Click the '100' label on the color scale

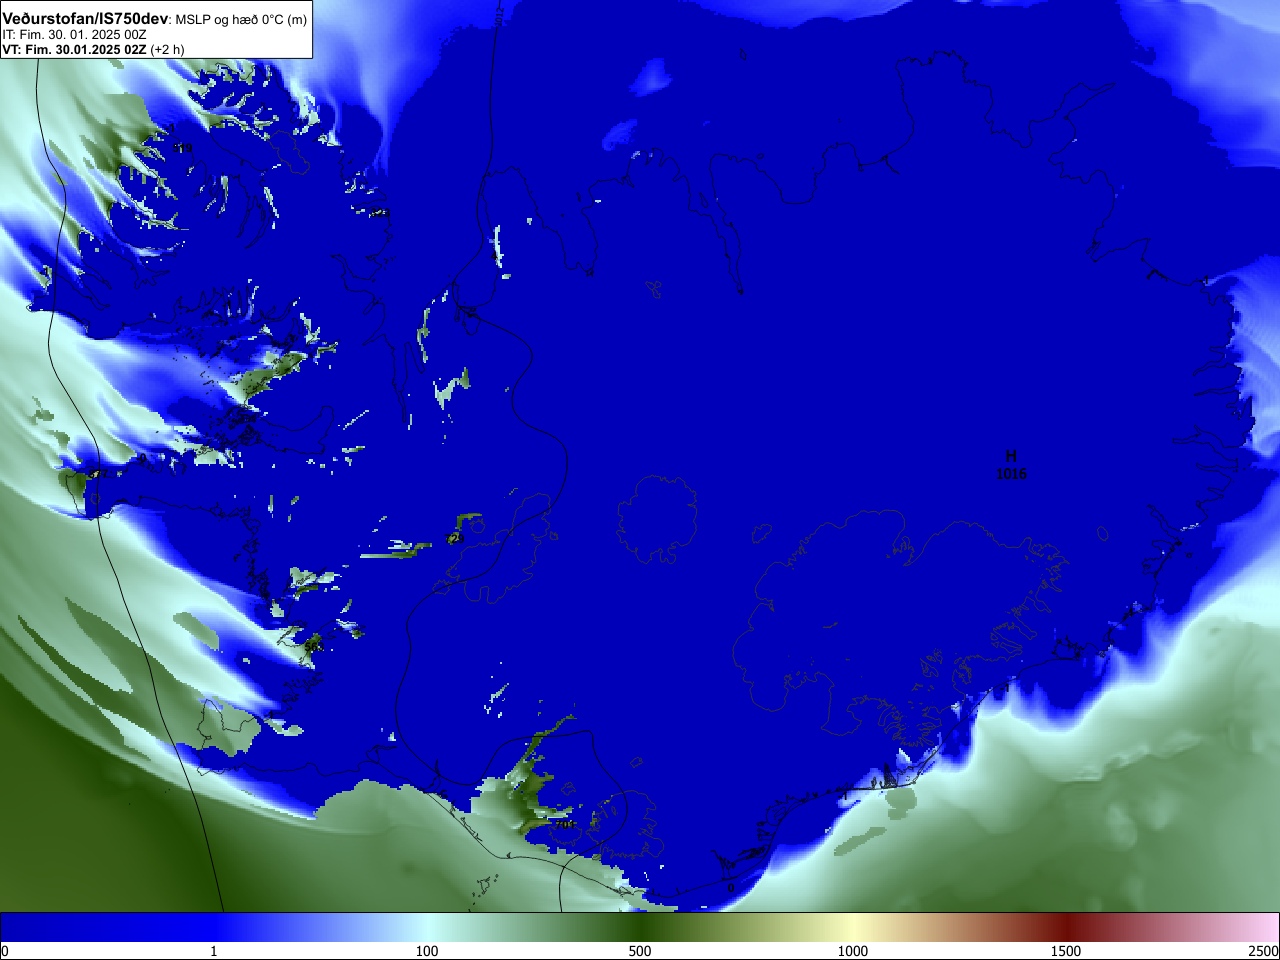coord(427,951)
